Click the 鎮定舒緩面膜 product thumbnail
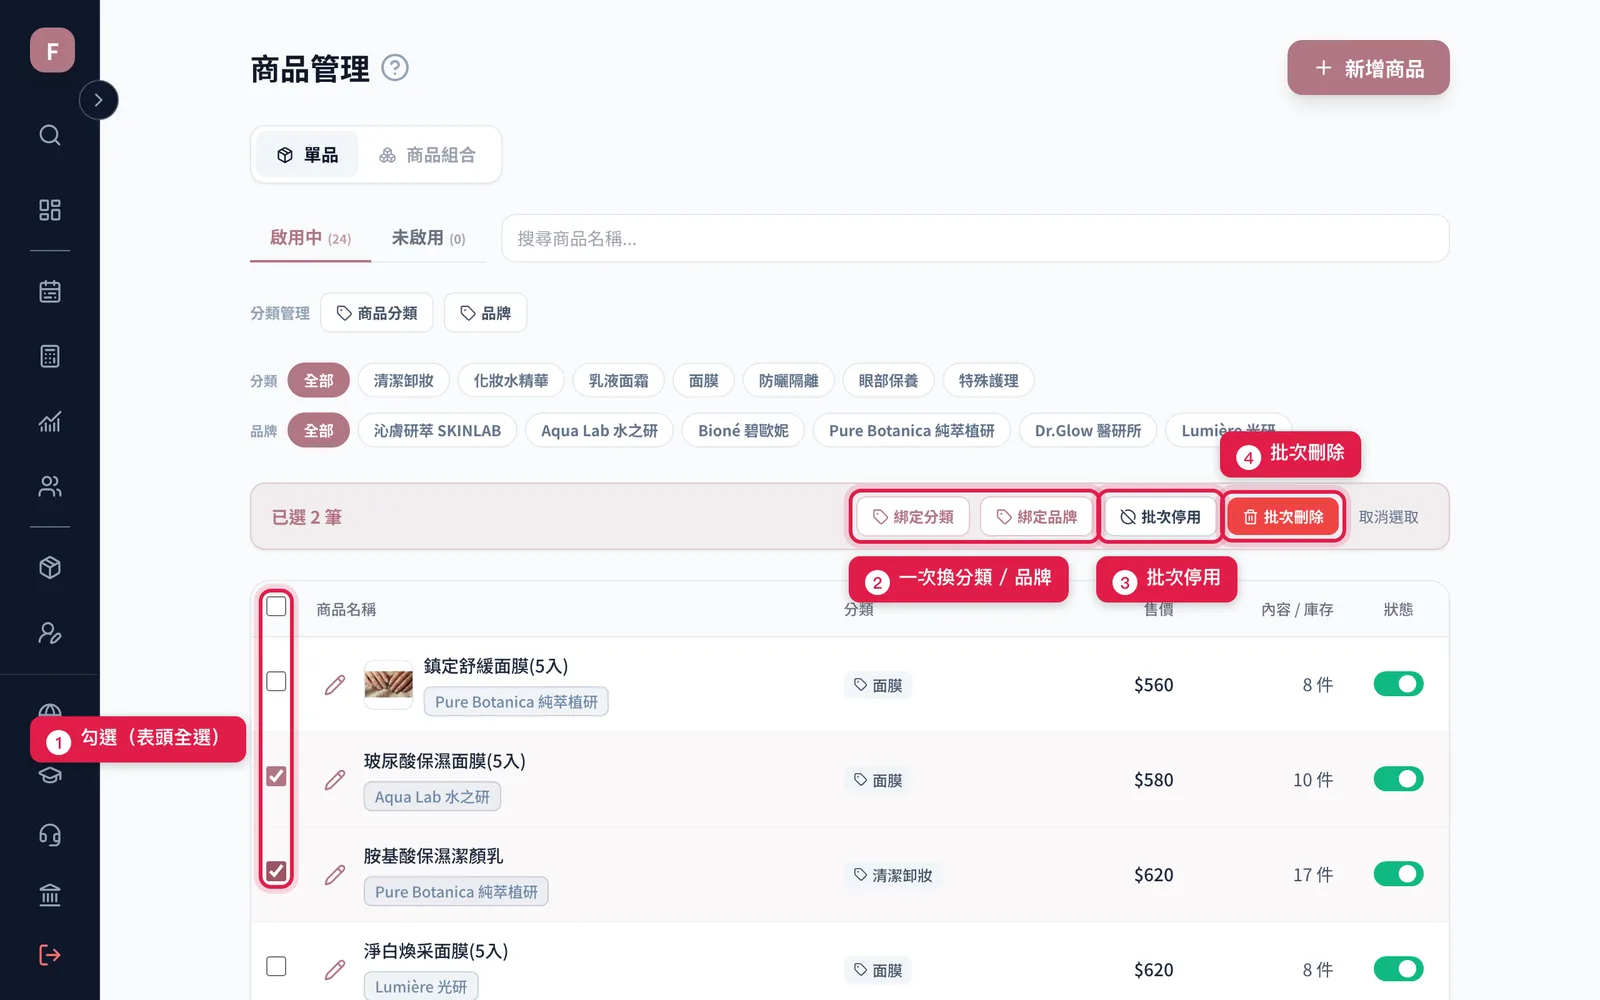1600x1000 pixels. [x=389, y=685]
